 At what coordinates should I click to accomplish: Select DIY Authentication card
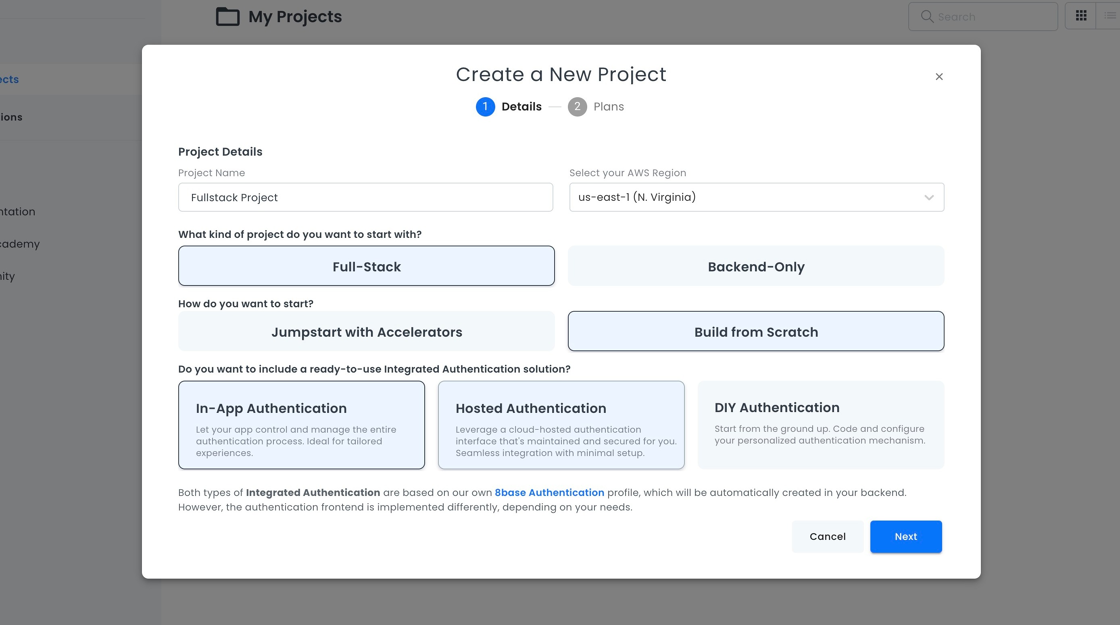[x=820, y=425]
